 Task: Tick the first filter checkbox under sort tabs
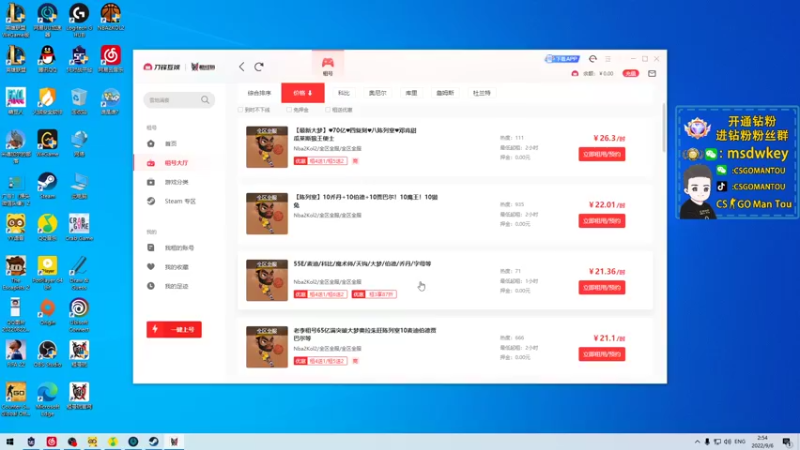click(240, 110)
